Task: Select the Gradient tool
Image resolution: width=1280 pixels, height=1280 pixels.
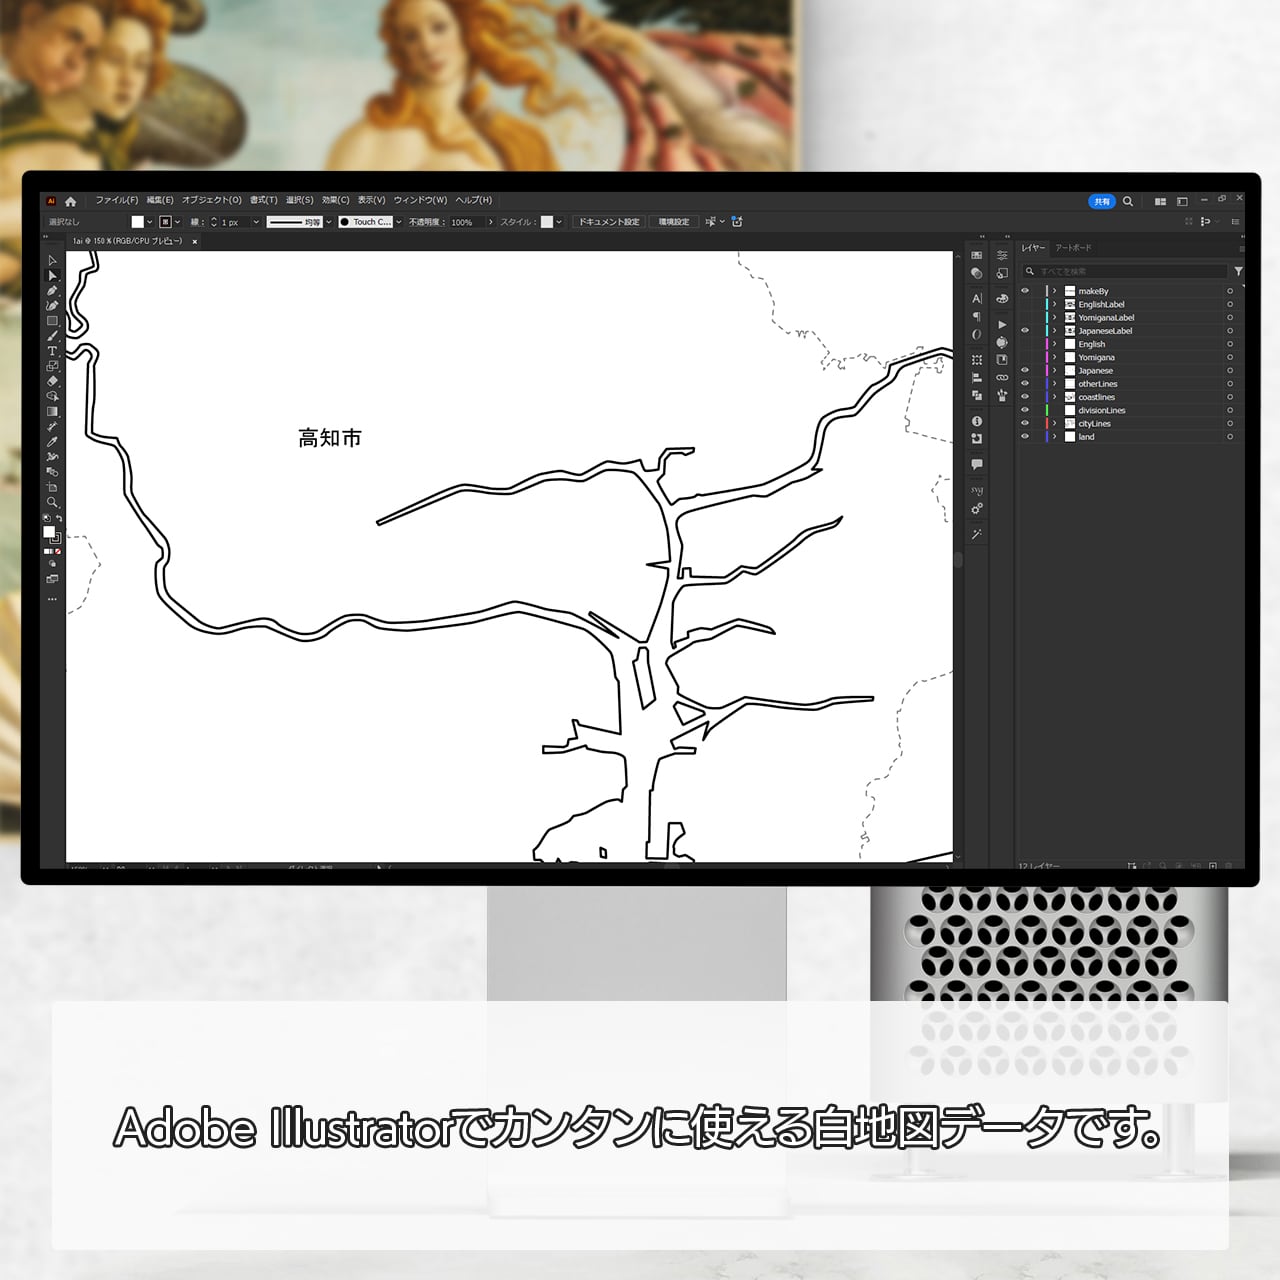Action: 52,411
